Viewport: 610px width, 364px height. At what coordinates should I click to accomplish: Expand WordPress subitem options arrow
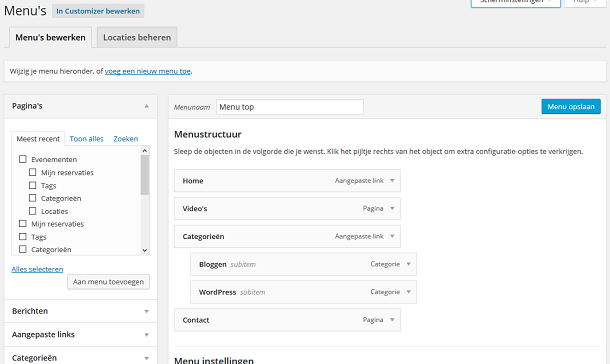pyautogui.click(x=408, y=292)
